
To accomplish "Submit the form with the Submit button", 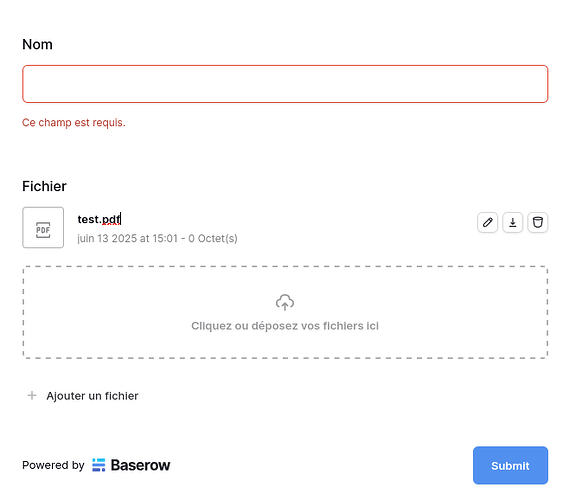I will pos(510,465).
